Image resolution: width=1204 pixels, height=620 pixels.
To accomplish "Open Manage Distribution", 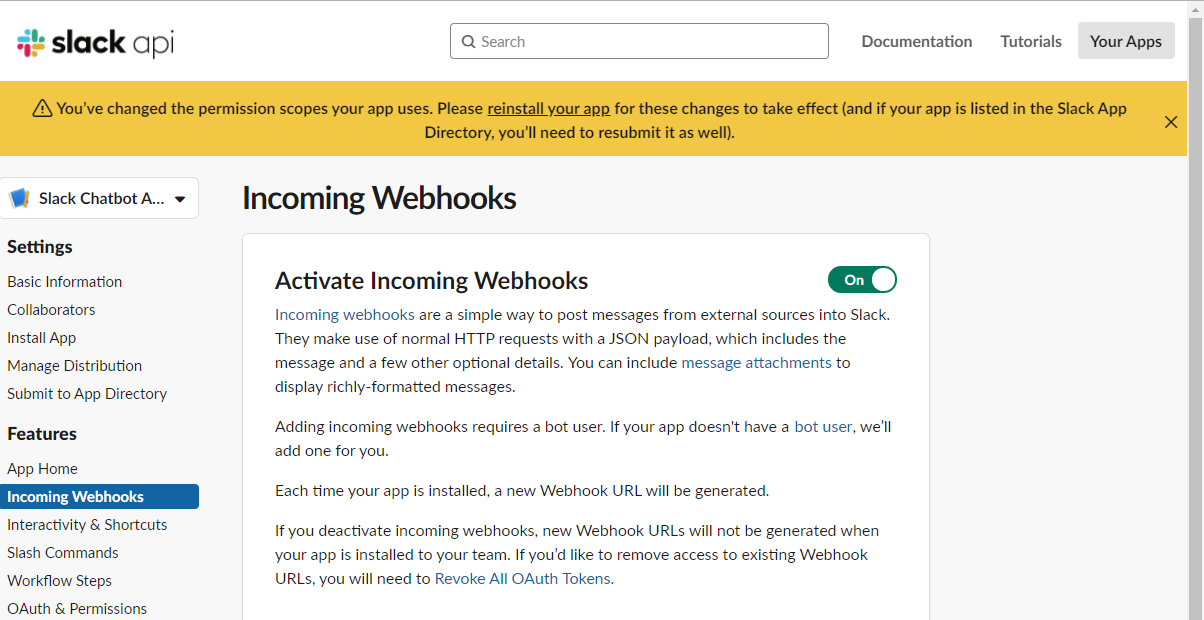I will (75, 366).
